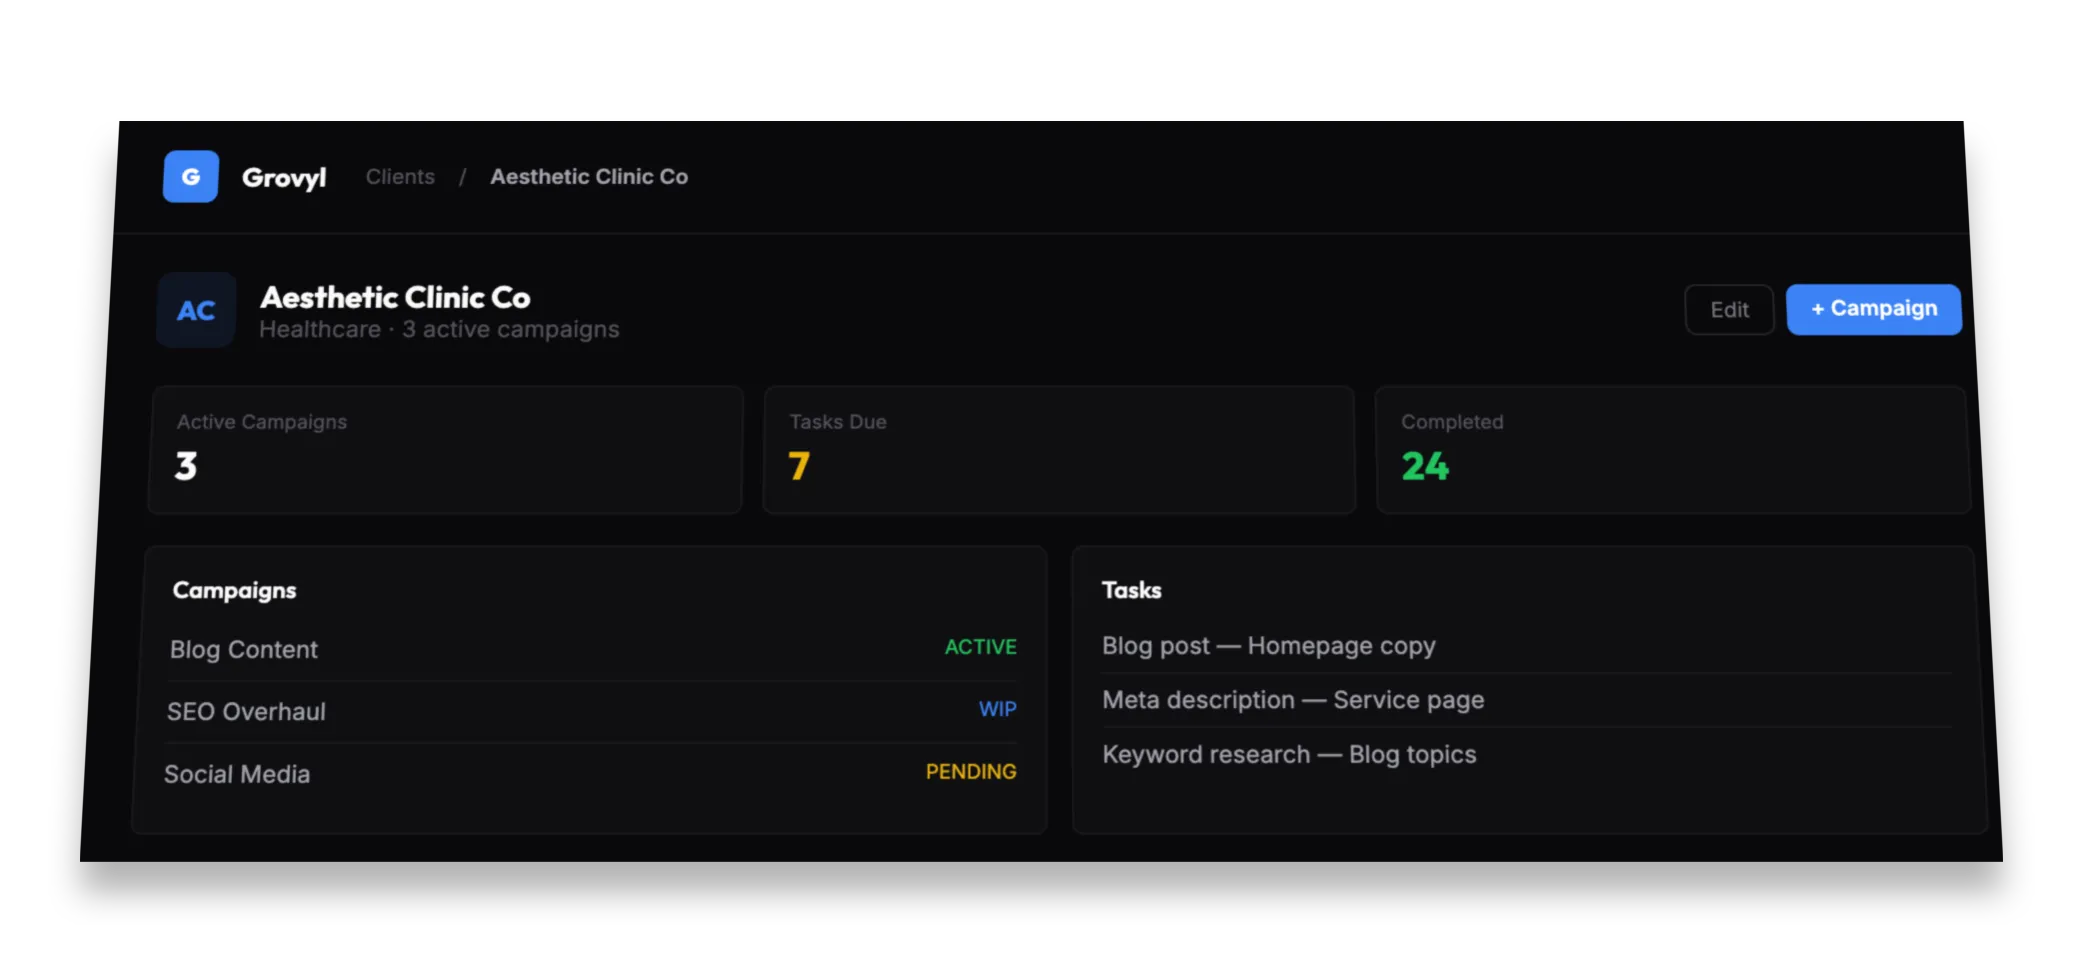Image resolution: width=2084 pixels, height=968 pixels.
Task: Open task Meta description — Service page
Action: (x=1526, y=700)
